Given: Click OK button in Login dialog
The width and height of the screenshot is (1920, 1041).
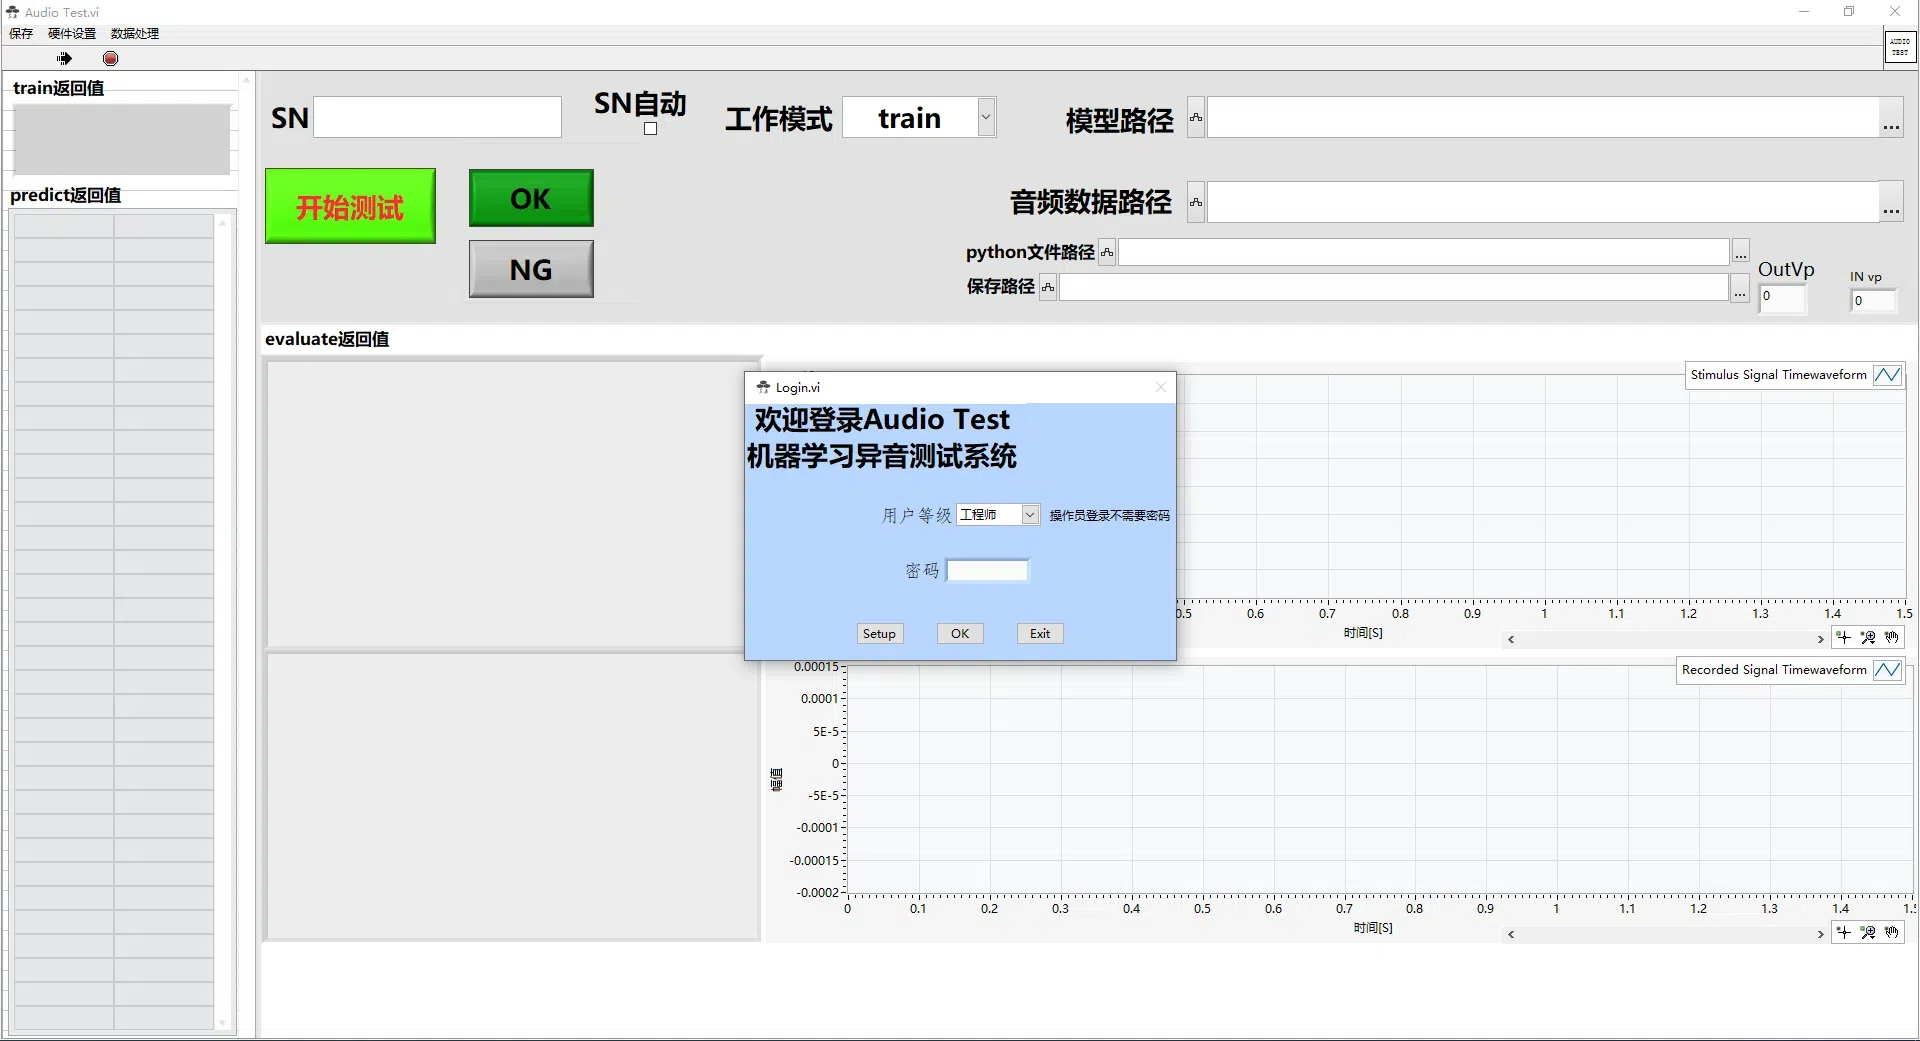Looking at the screenshot, I should [960, 634].
